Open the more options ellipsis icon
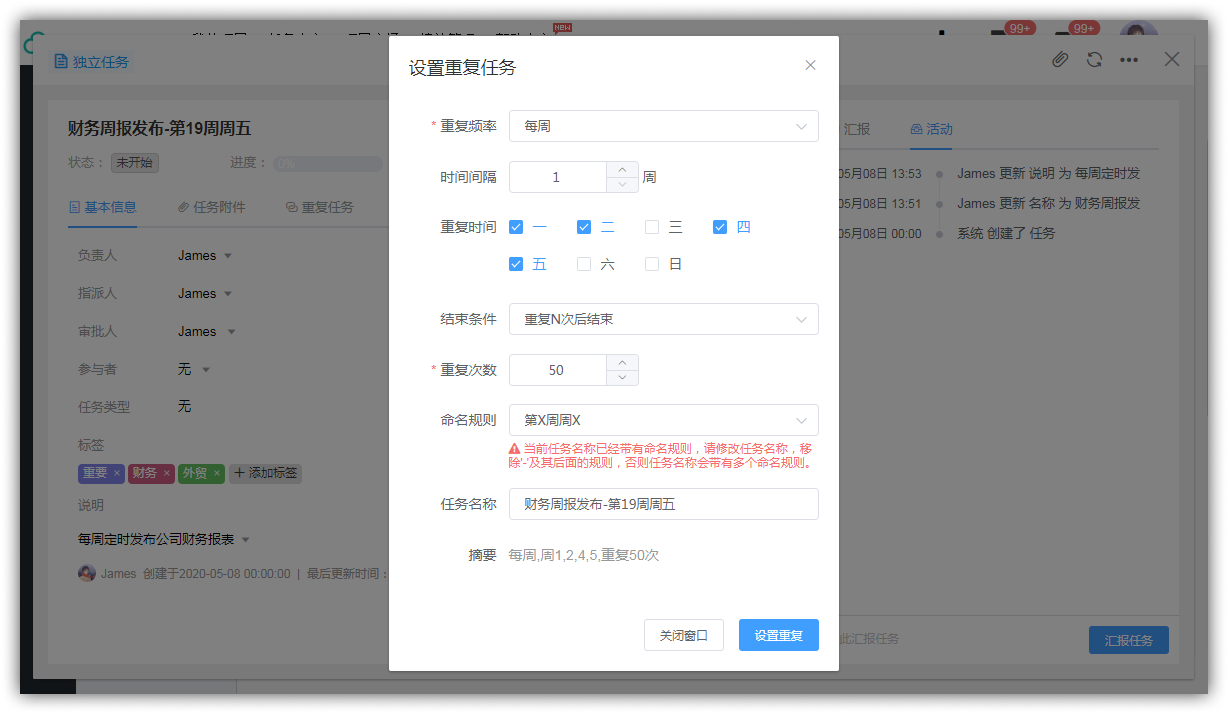Screen dimensions: 1228x714 (x=1129, y=60)
